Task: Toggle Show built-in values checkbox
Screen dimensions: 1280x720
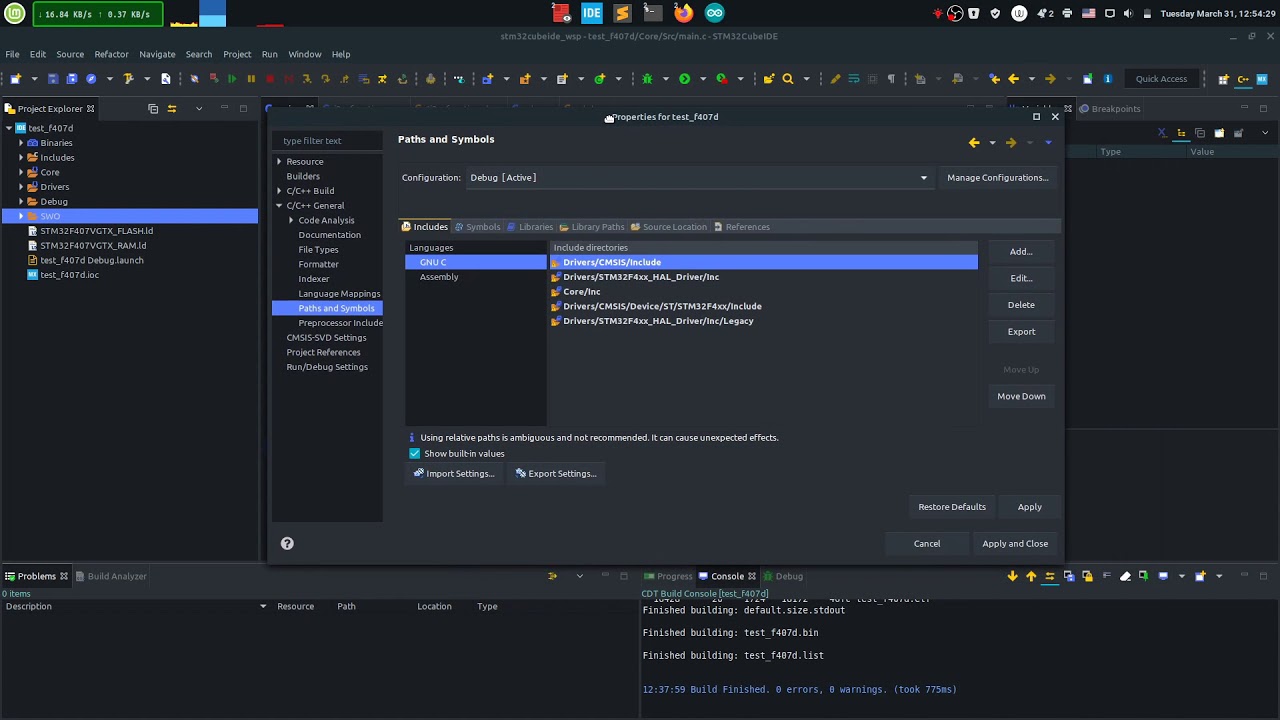Action: point(415,454)
